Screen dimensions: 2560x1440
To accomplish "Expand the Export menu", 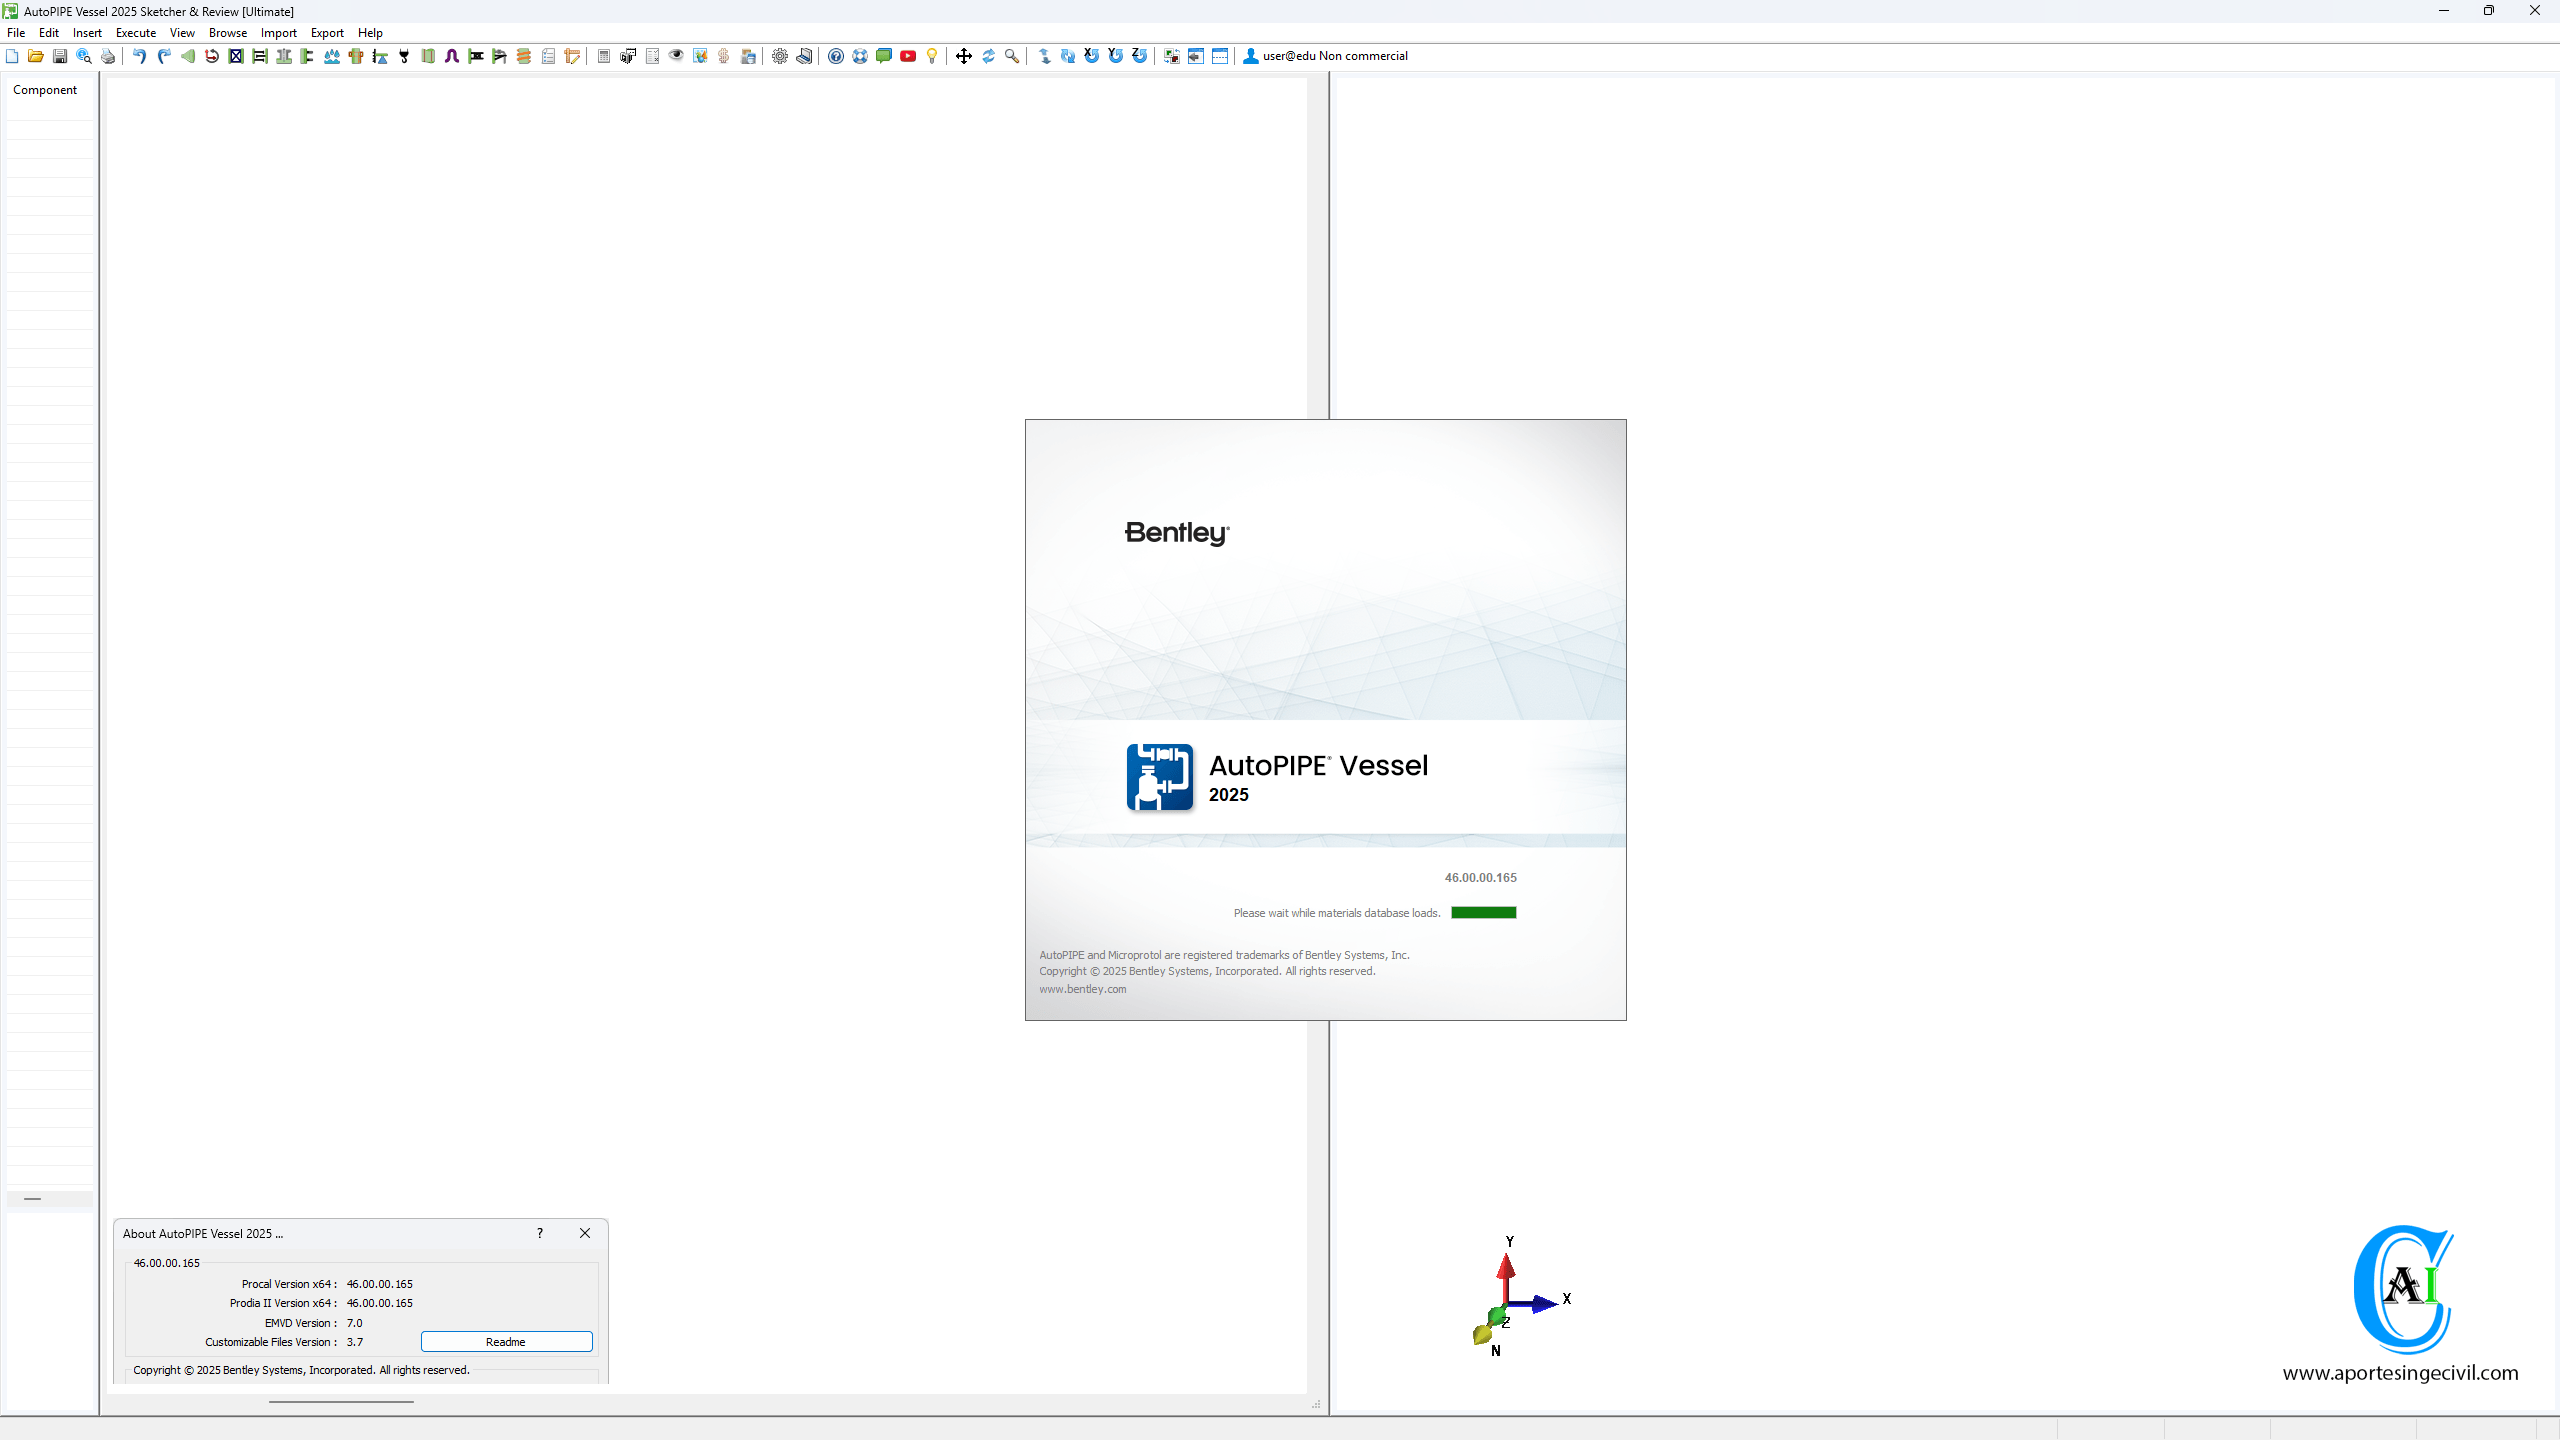I will coord(327,33).
